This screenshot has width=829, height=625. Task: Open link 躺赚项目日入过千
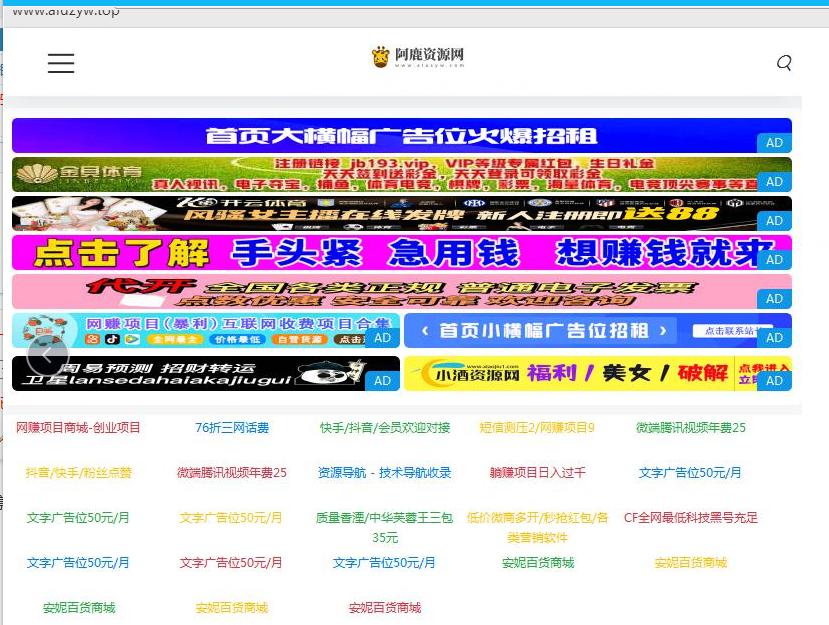point(537,473)
